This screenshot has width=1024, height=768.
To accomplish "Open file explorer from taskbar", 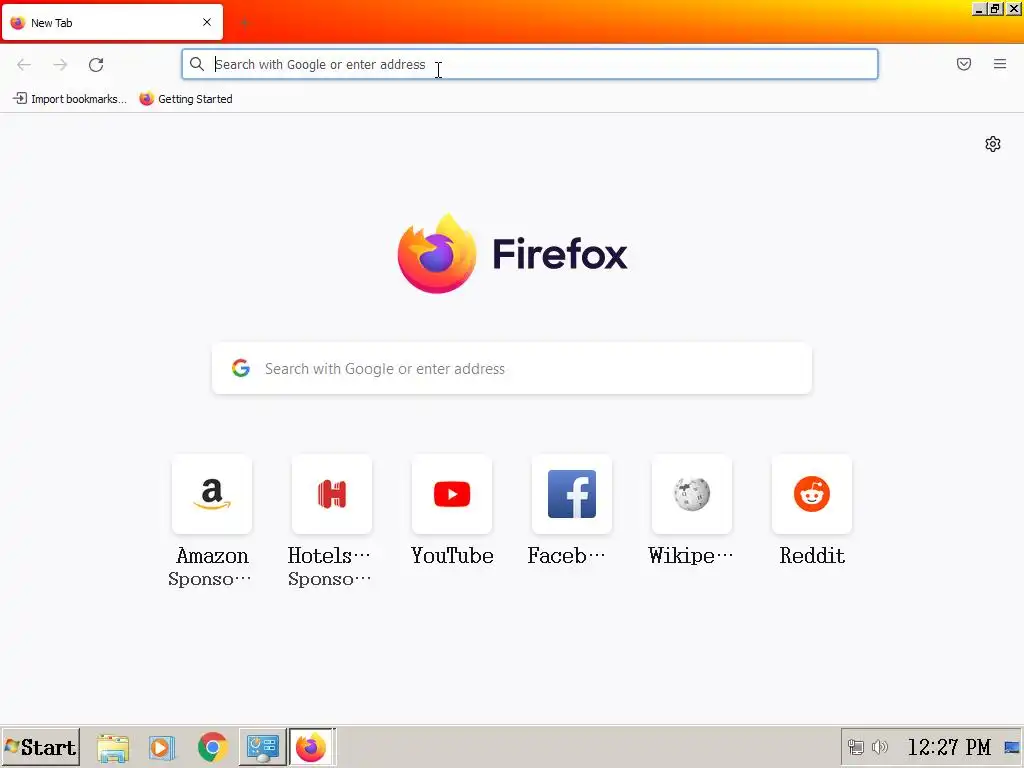I will pyautogui.click(x=113, y=747).
